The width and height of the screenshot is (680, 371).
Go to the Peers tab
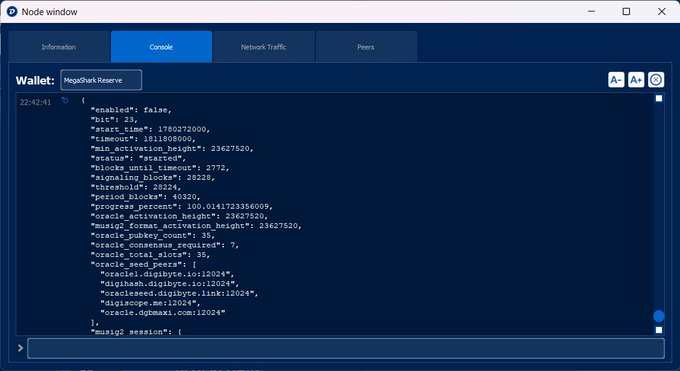[x=366, y=47]
